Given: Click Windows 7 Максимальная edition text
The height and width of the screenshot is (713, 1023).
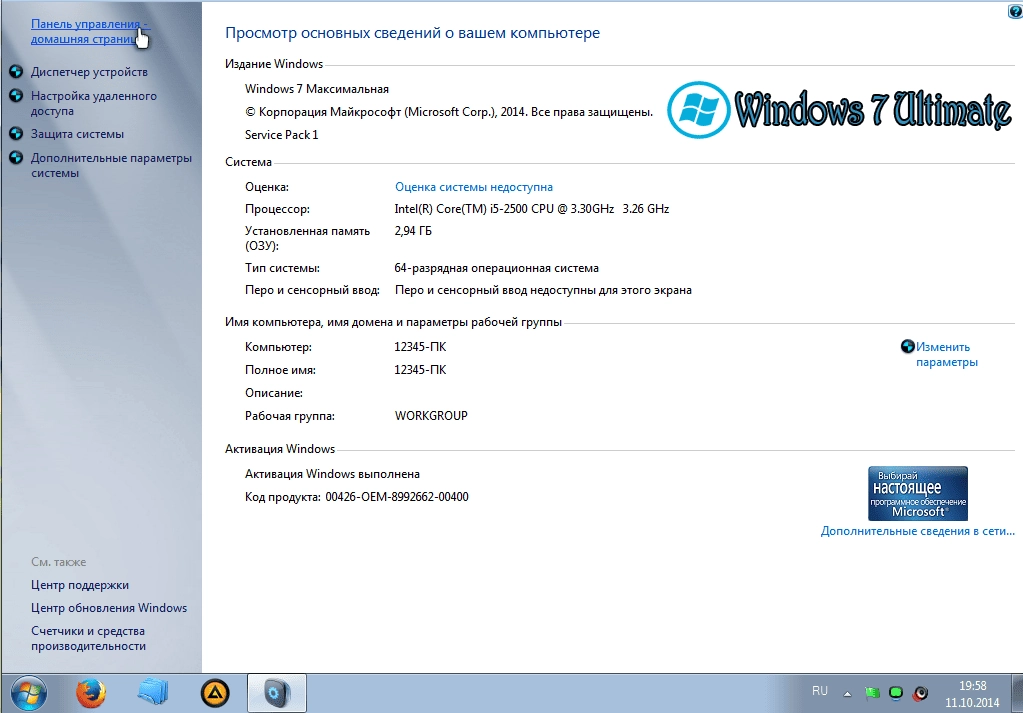Looking at the screenshot, I should (316, 89).
